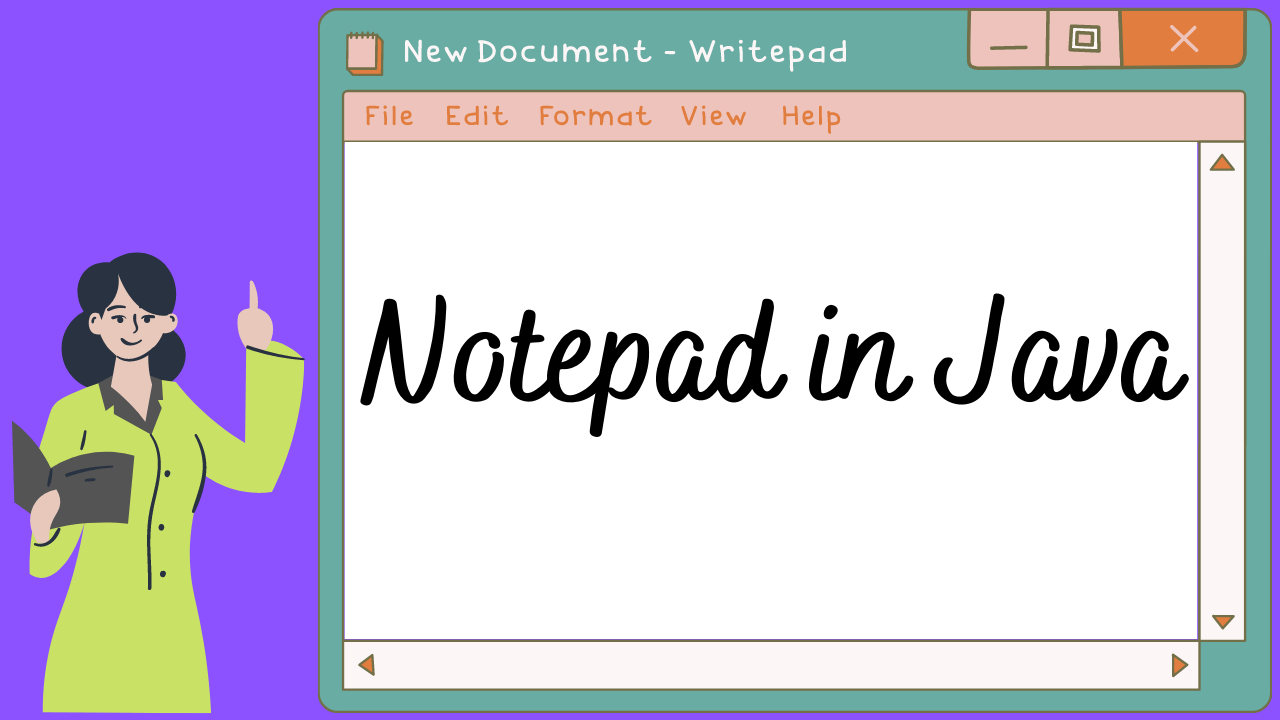Close the Writepad window
The width and height of the screenshot is (1280, 720).
click(1183, 39)
